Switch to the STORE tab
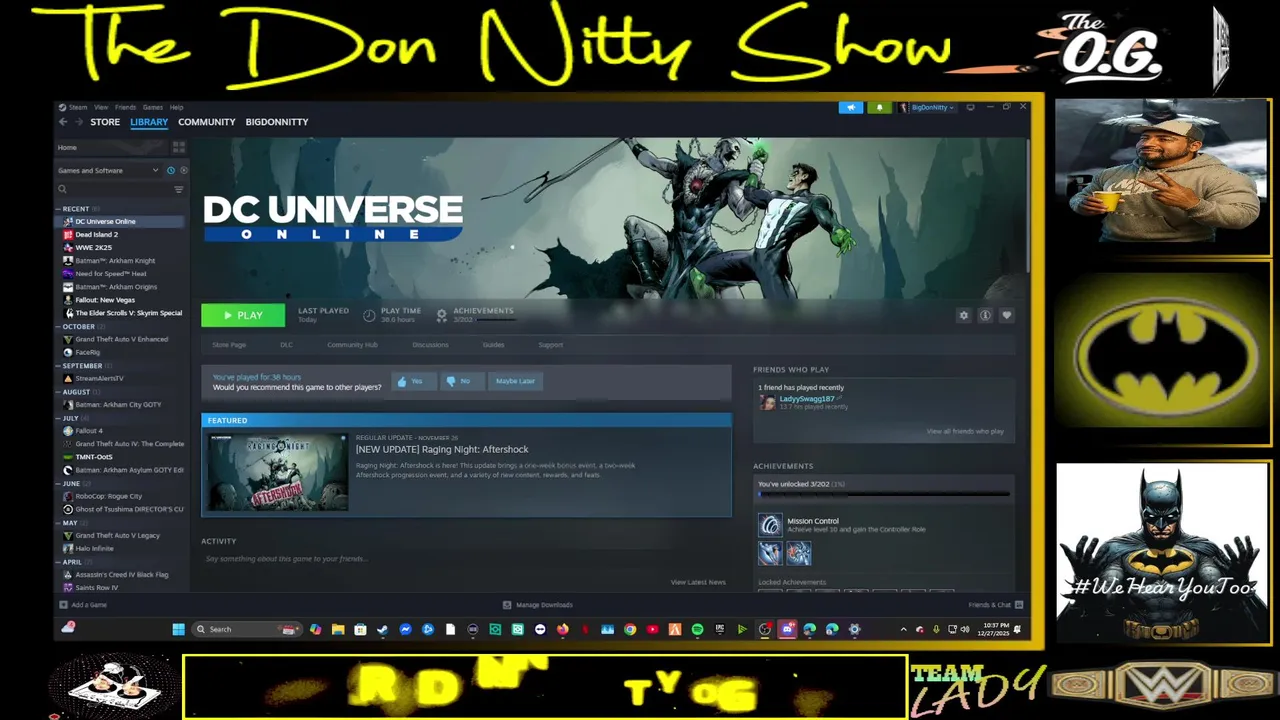This screenshot has height=720, width=1280. (x=105, y=122)
